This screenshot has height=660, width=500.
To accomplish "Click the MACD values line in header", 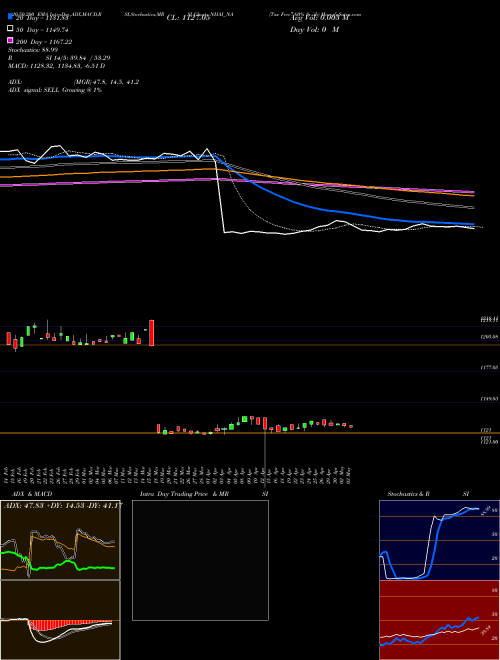I will coord(56,66).
